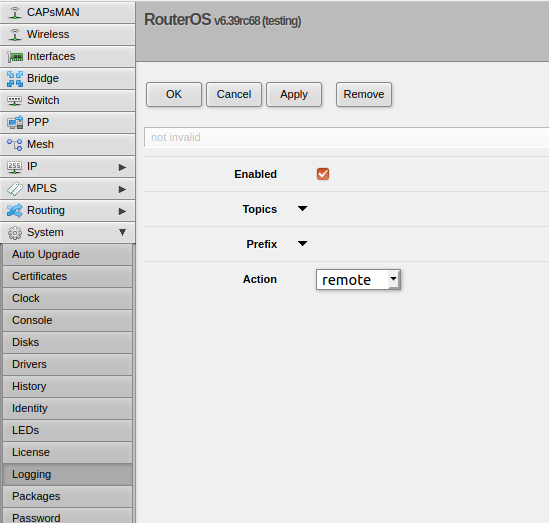This screenshot has width=549, height=523.
Task: Open the Action dropdown showing remote
Action: click(x=358, y=279)
